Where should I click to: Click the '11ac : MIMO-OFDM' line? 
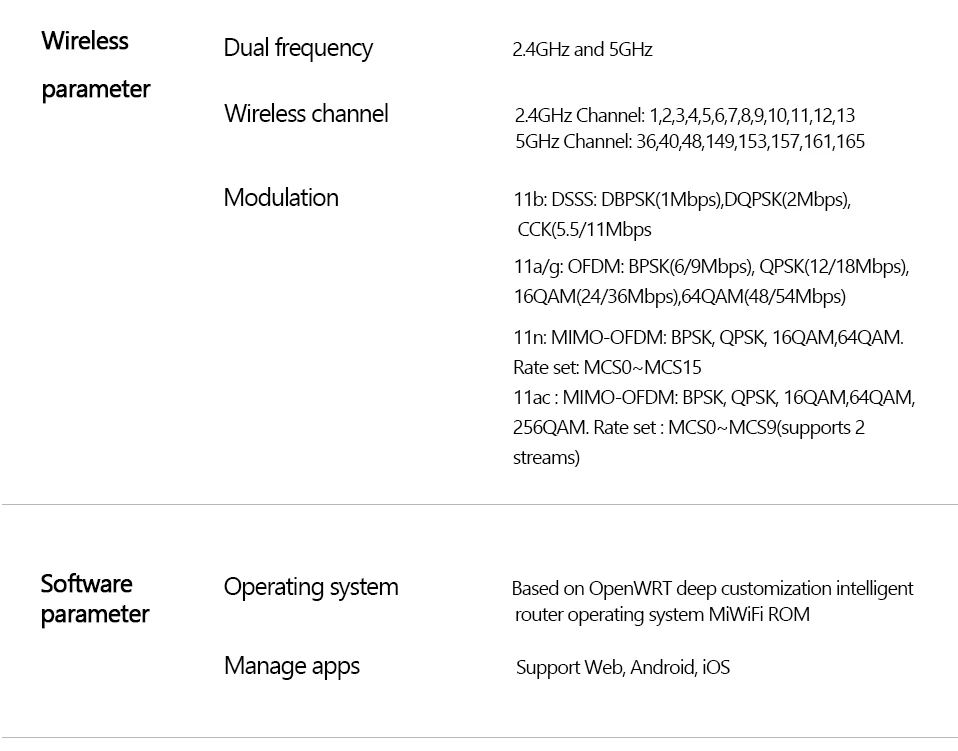click(x=714, y=398)
